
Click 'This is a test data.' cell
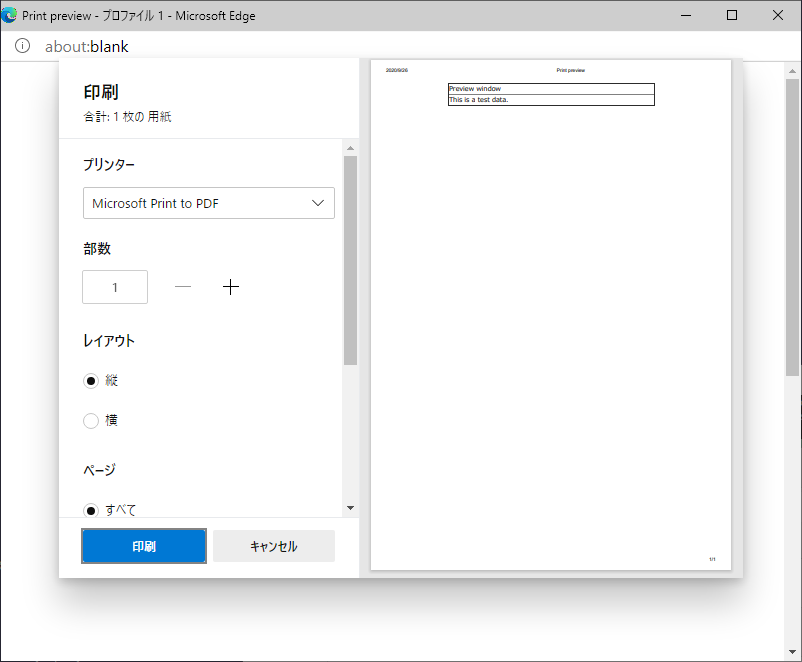pyautogui.click(x=551, y=100)
